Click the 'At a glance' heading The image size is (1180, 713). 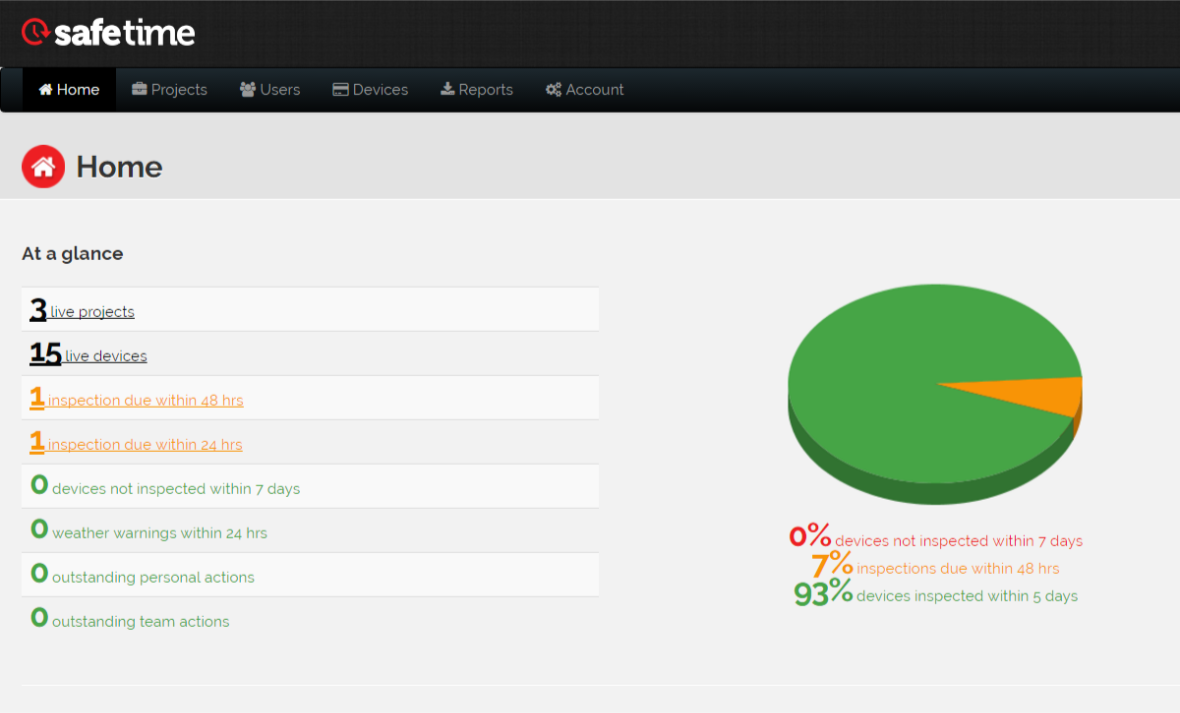(72, 254)
